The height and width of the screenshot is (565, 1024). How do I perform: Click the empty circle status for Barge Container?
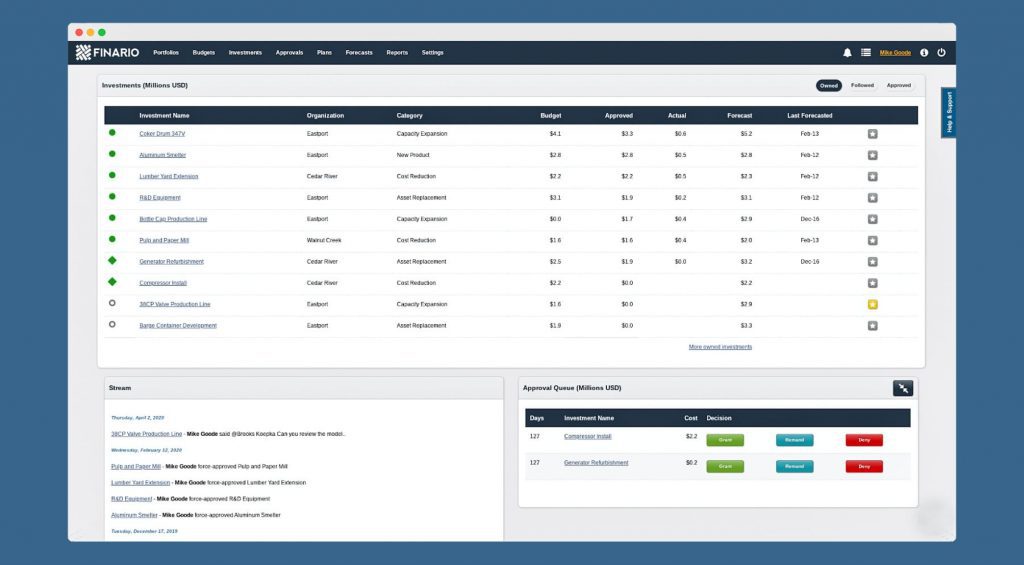(112, 325)
